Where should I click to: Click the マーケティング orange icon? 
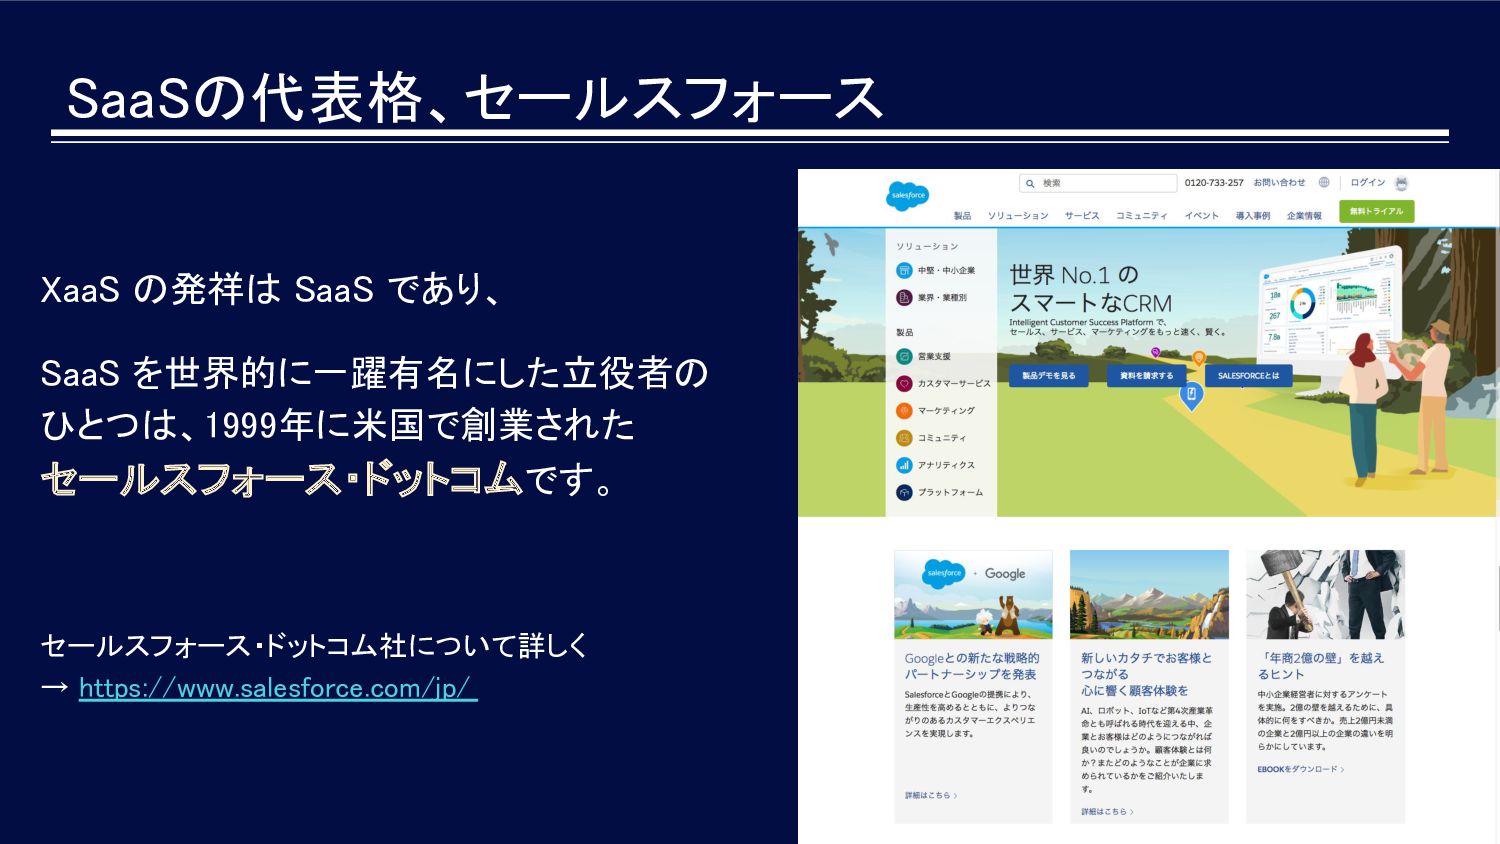(904, 410)
